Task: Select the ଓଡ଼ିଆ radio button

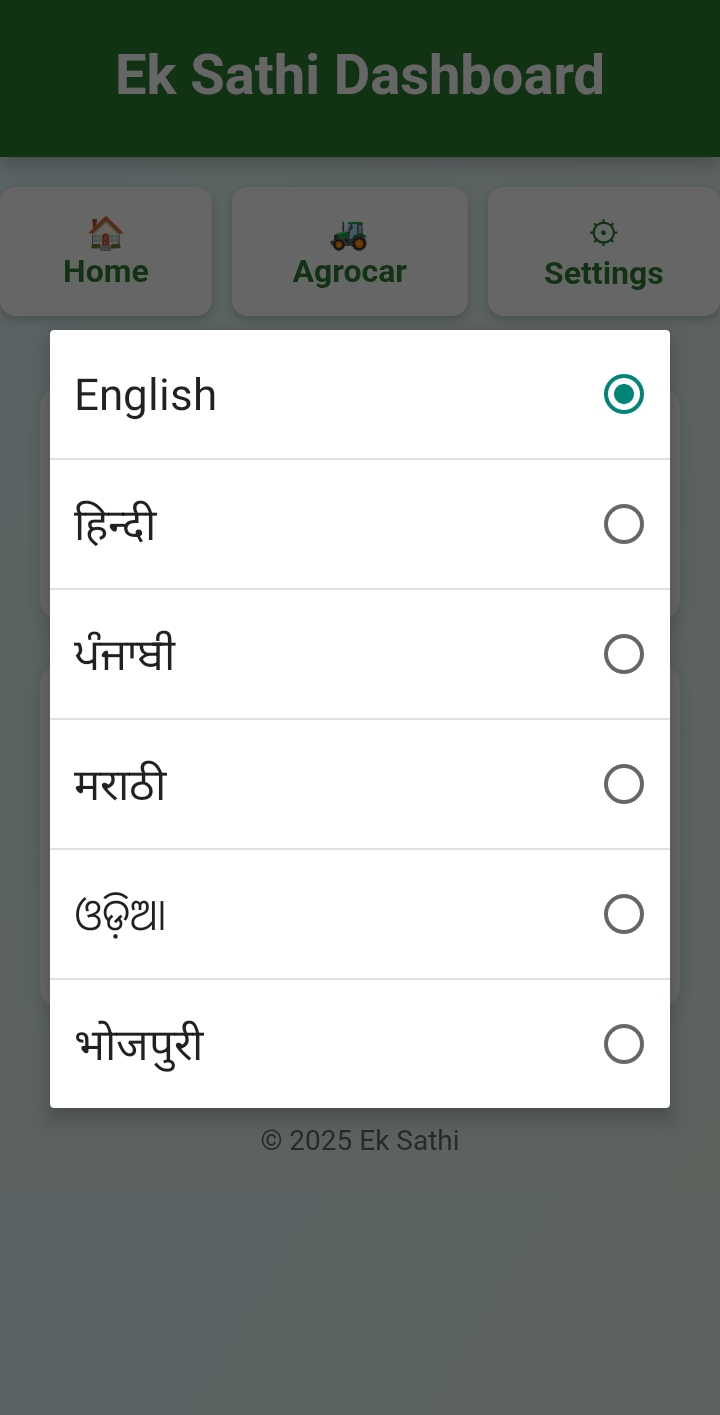Action: [x=624, y=914]
